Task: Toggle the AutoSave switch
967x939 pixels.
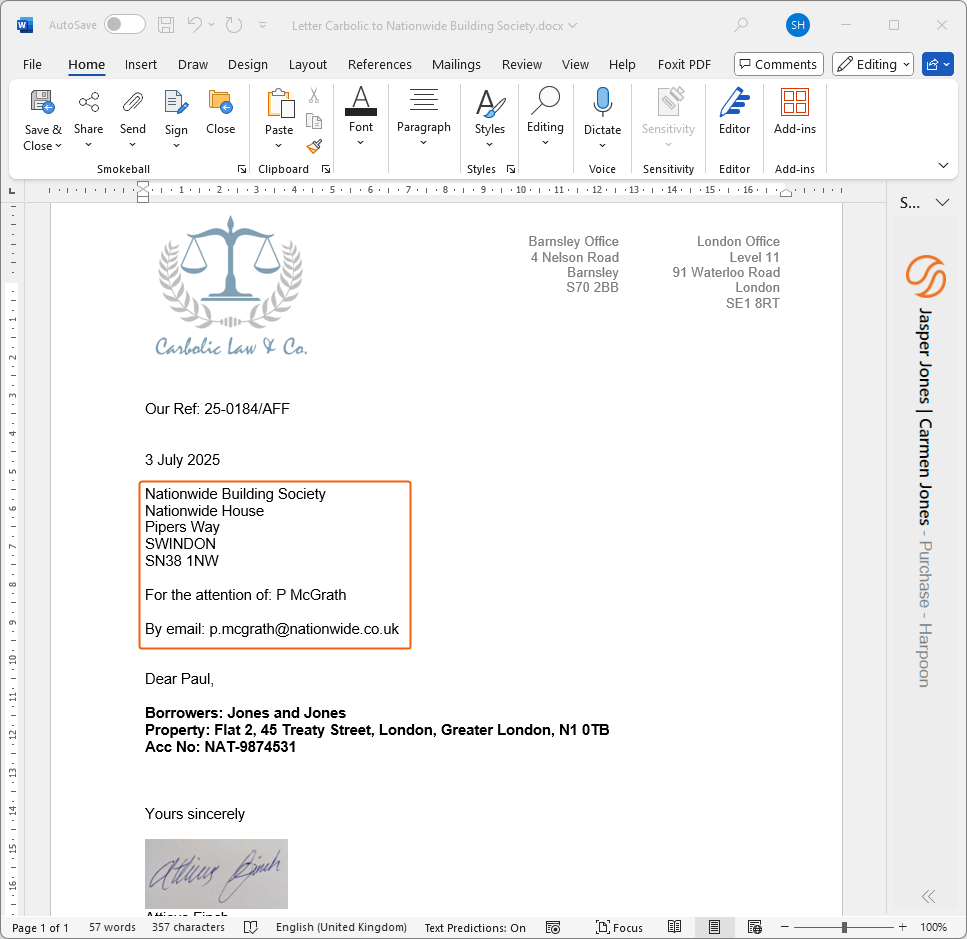Action: pos(125,25)
